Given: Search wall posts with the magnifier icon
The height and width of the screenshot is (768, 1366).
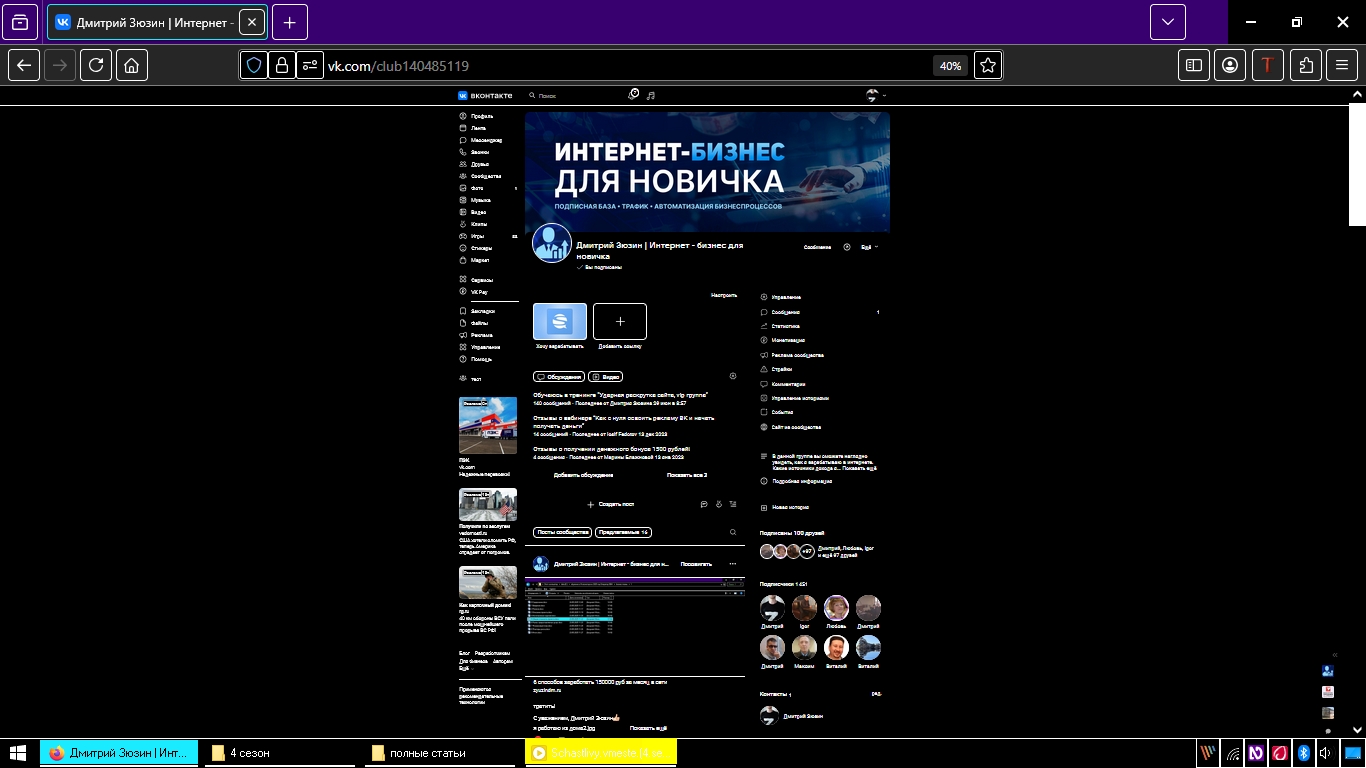Looking at the screenshot, I should (x=733, y=532).
